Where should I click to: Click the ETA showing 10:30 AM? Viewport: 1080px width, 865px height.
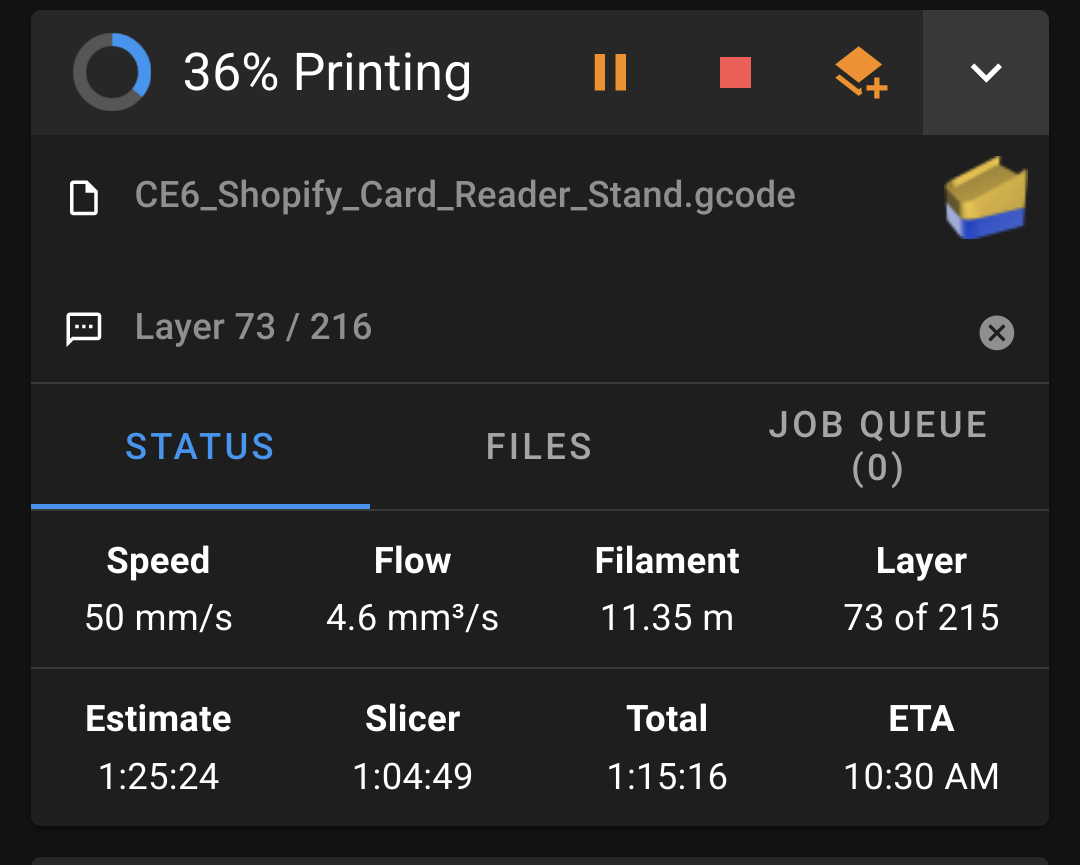point(921,776)
